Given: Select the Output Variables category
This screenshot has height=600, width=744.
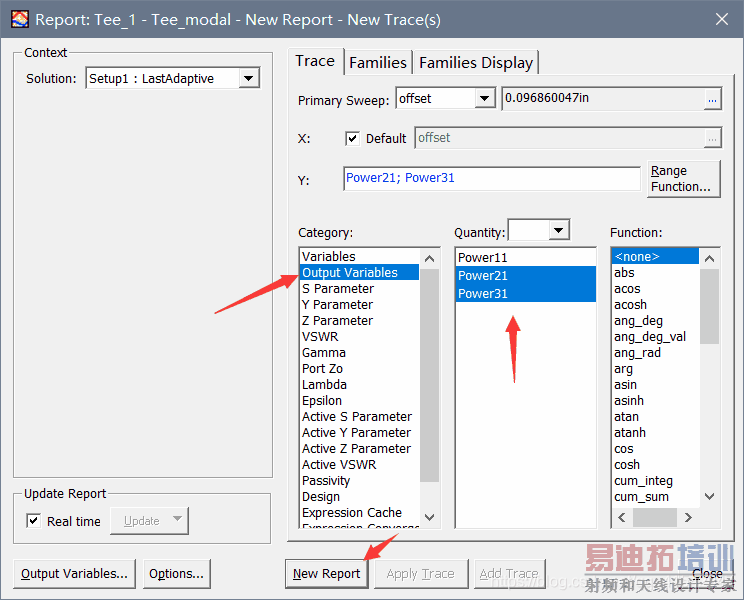Looking at the screenshot, I should tap(360, 272).
